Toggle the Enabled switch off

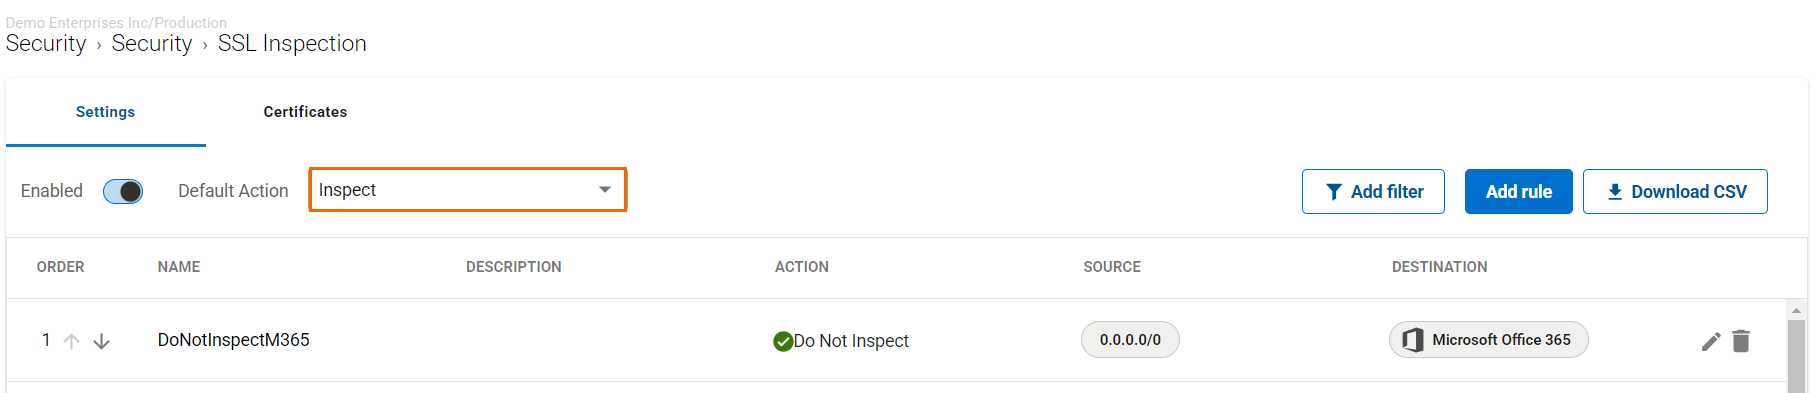(x=123, y=191)
